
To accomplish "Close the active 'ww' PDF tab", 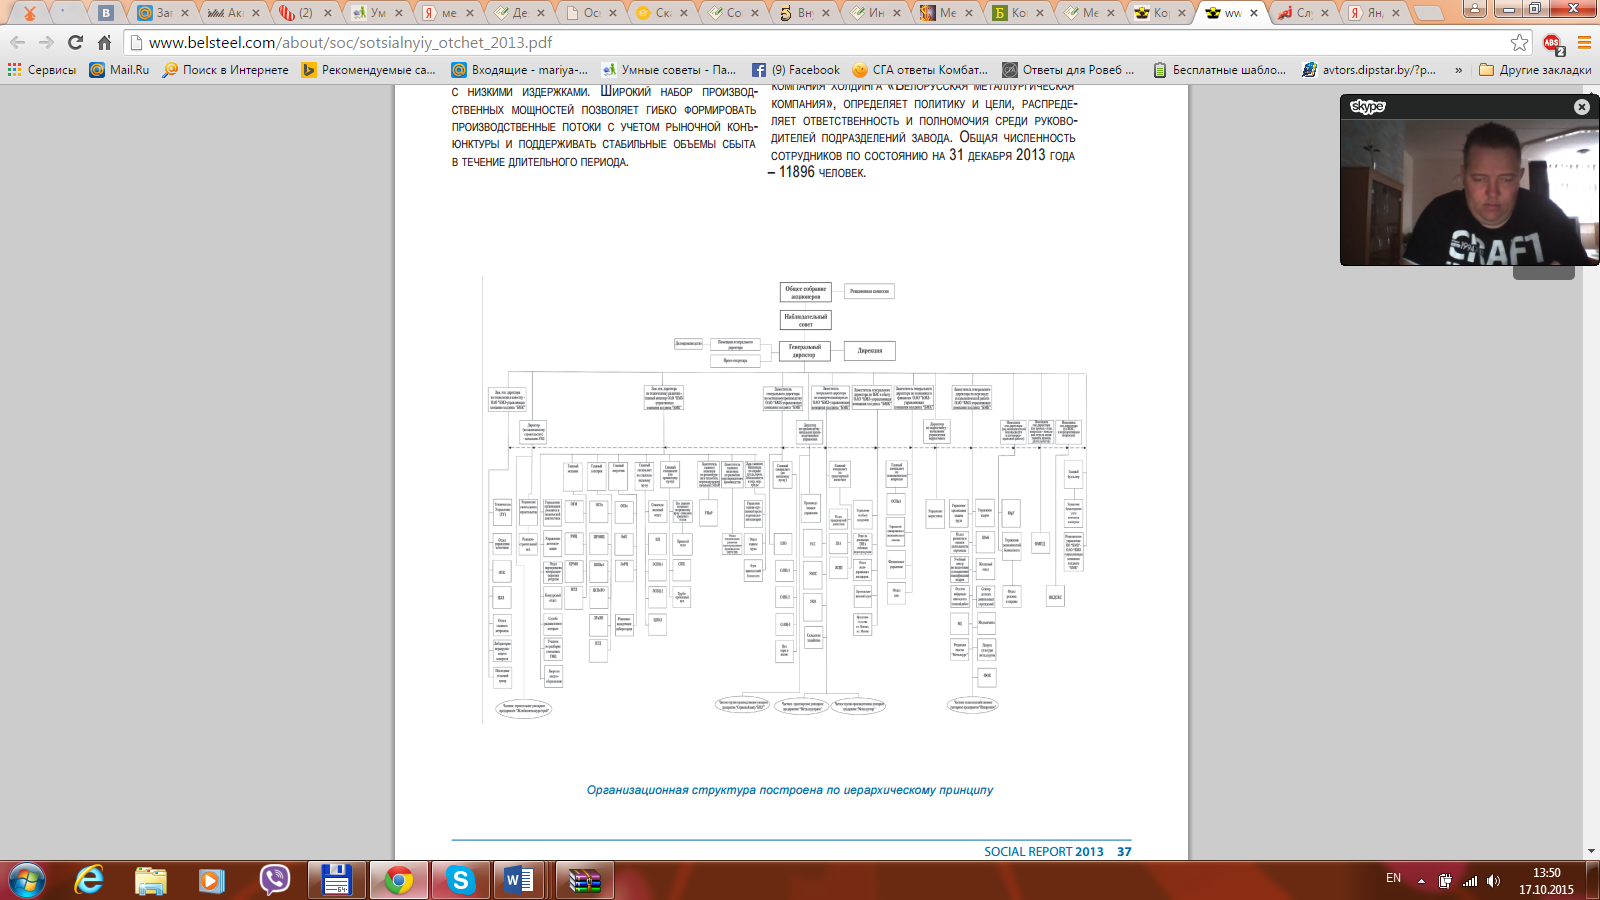I will pos(1254,13).
